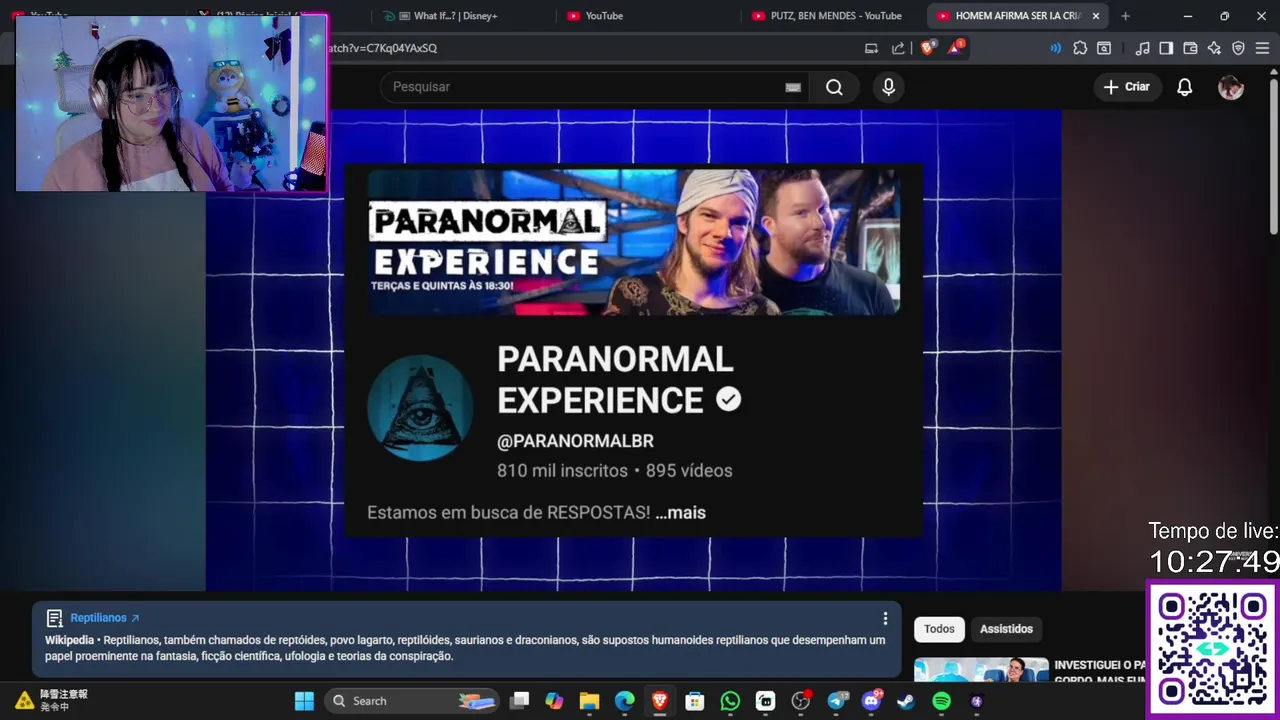
Task: Open the INVESTIGUEI O PA... video thumbnail
Action: (981, 670)
